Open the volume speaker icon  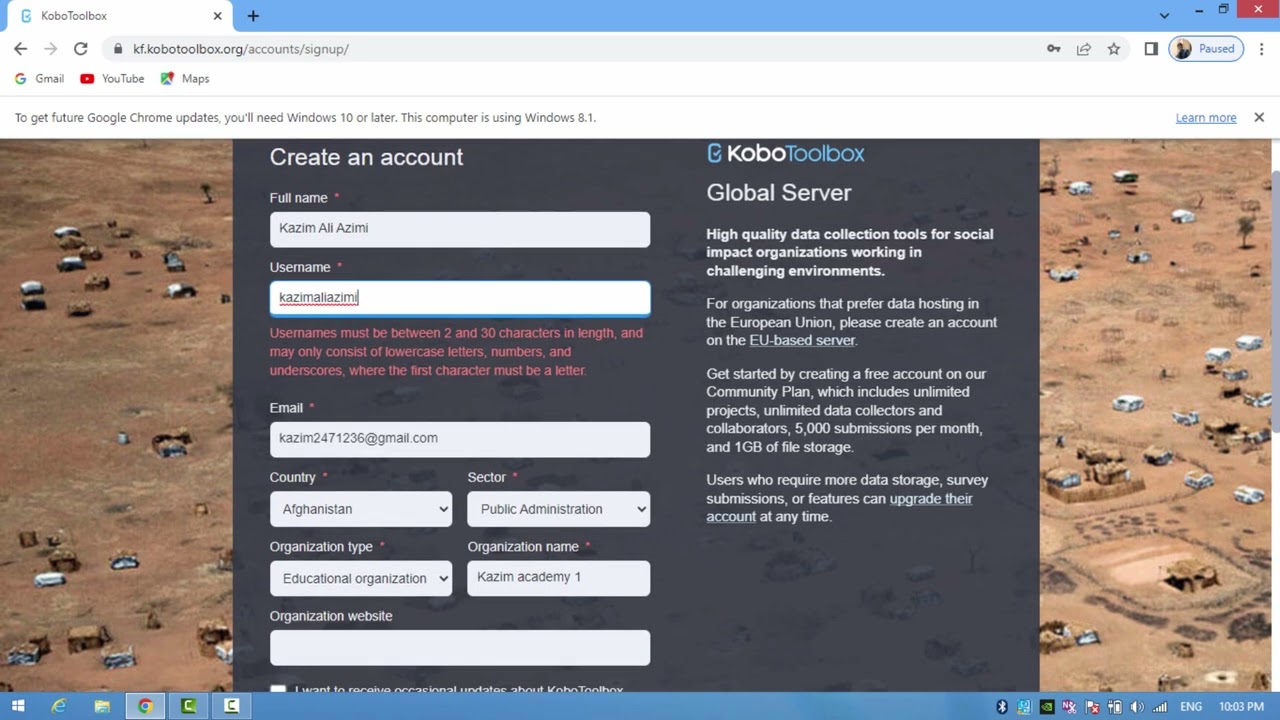coord(1138,707)
